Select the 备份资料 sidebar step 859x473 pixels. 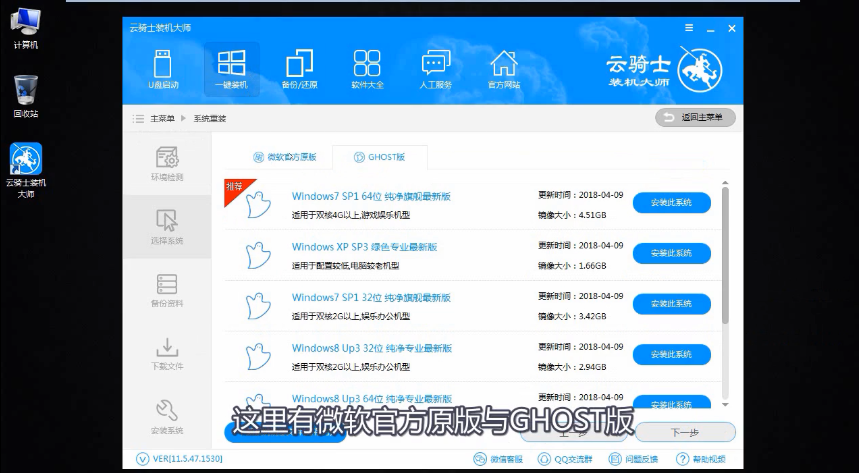(x=167, y=290)
